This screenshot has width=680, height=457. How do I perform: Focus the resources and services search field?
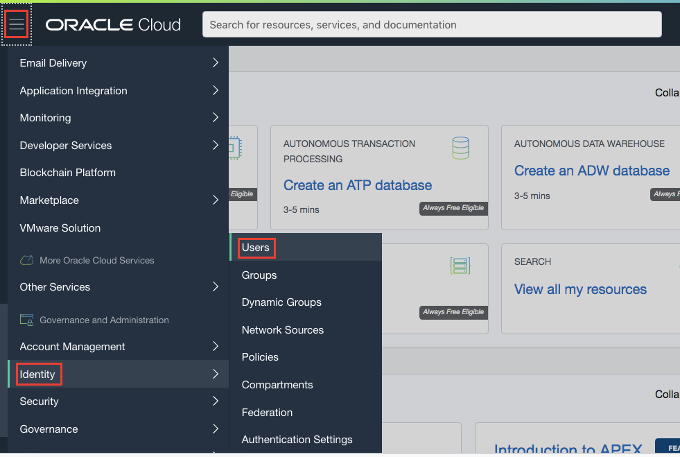432,25
